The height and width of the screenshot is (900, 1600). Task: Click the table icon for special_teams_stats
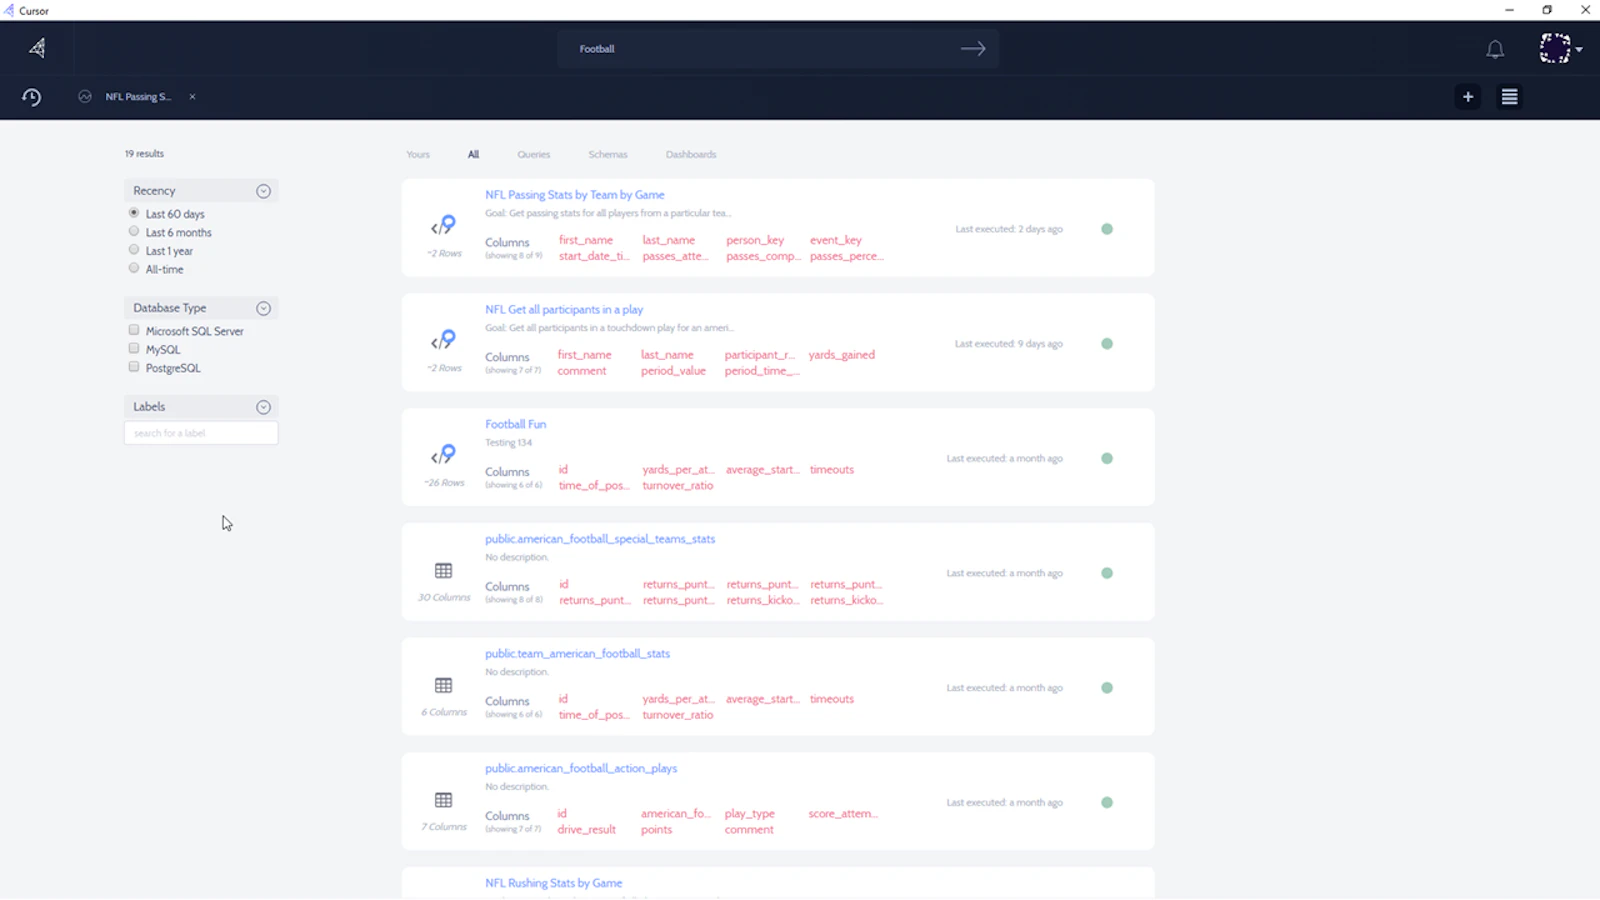[444, 571]
